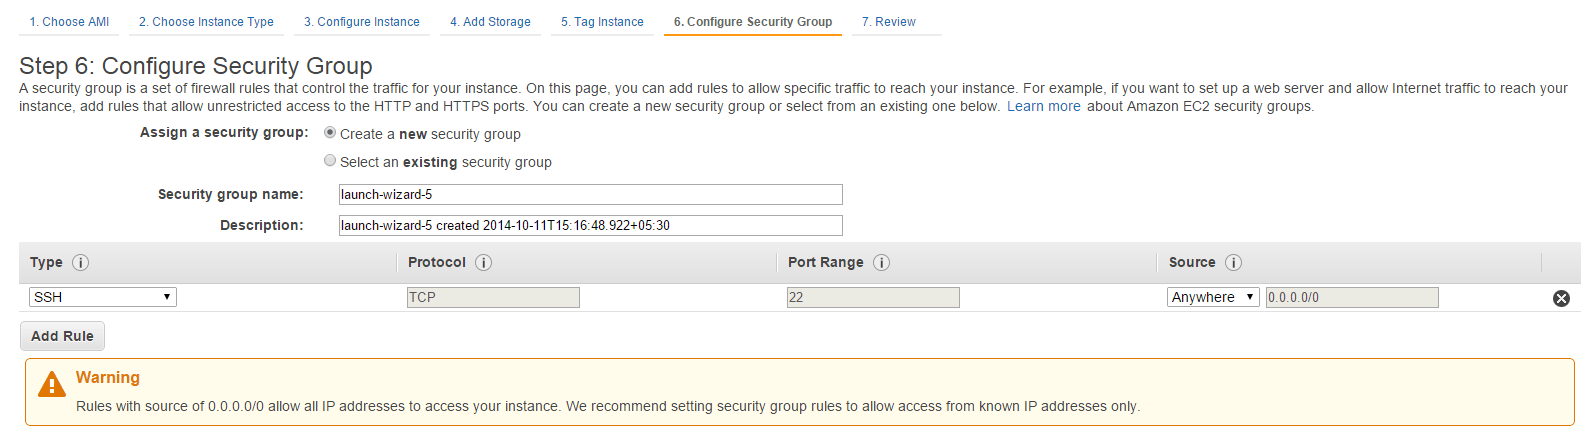Switch to 2. Choose Instance Type tab
1586x435 pixels.
(206, 21)
